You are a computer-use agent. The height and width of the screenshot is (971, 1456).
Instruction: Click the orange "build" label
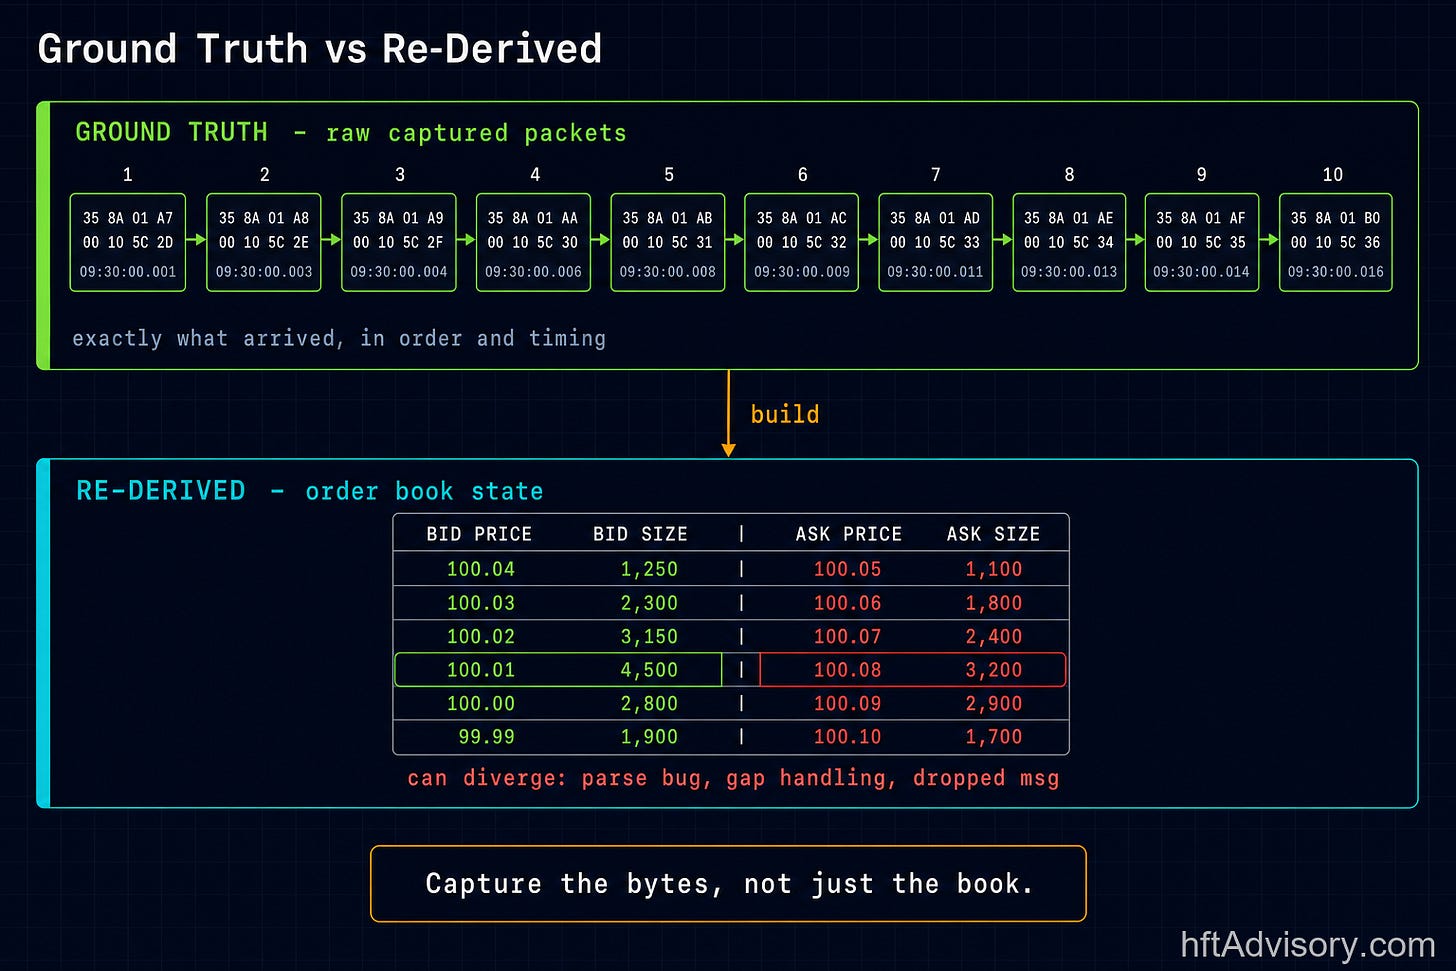785,414
